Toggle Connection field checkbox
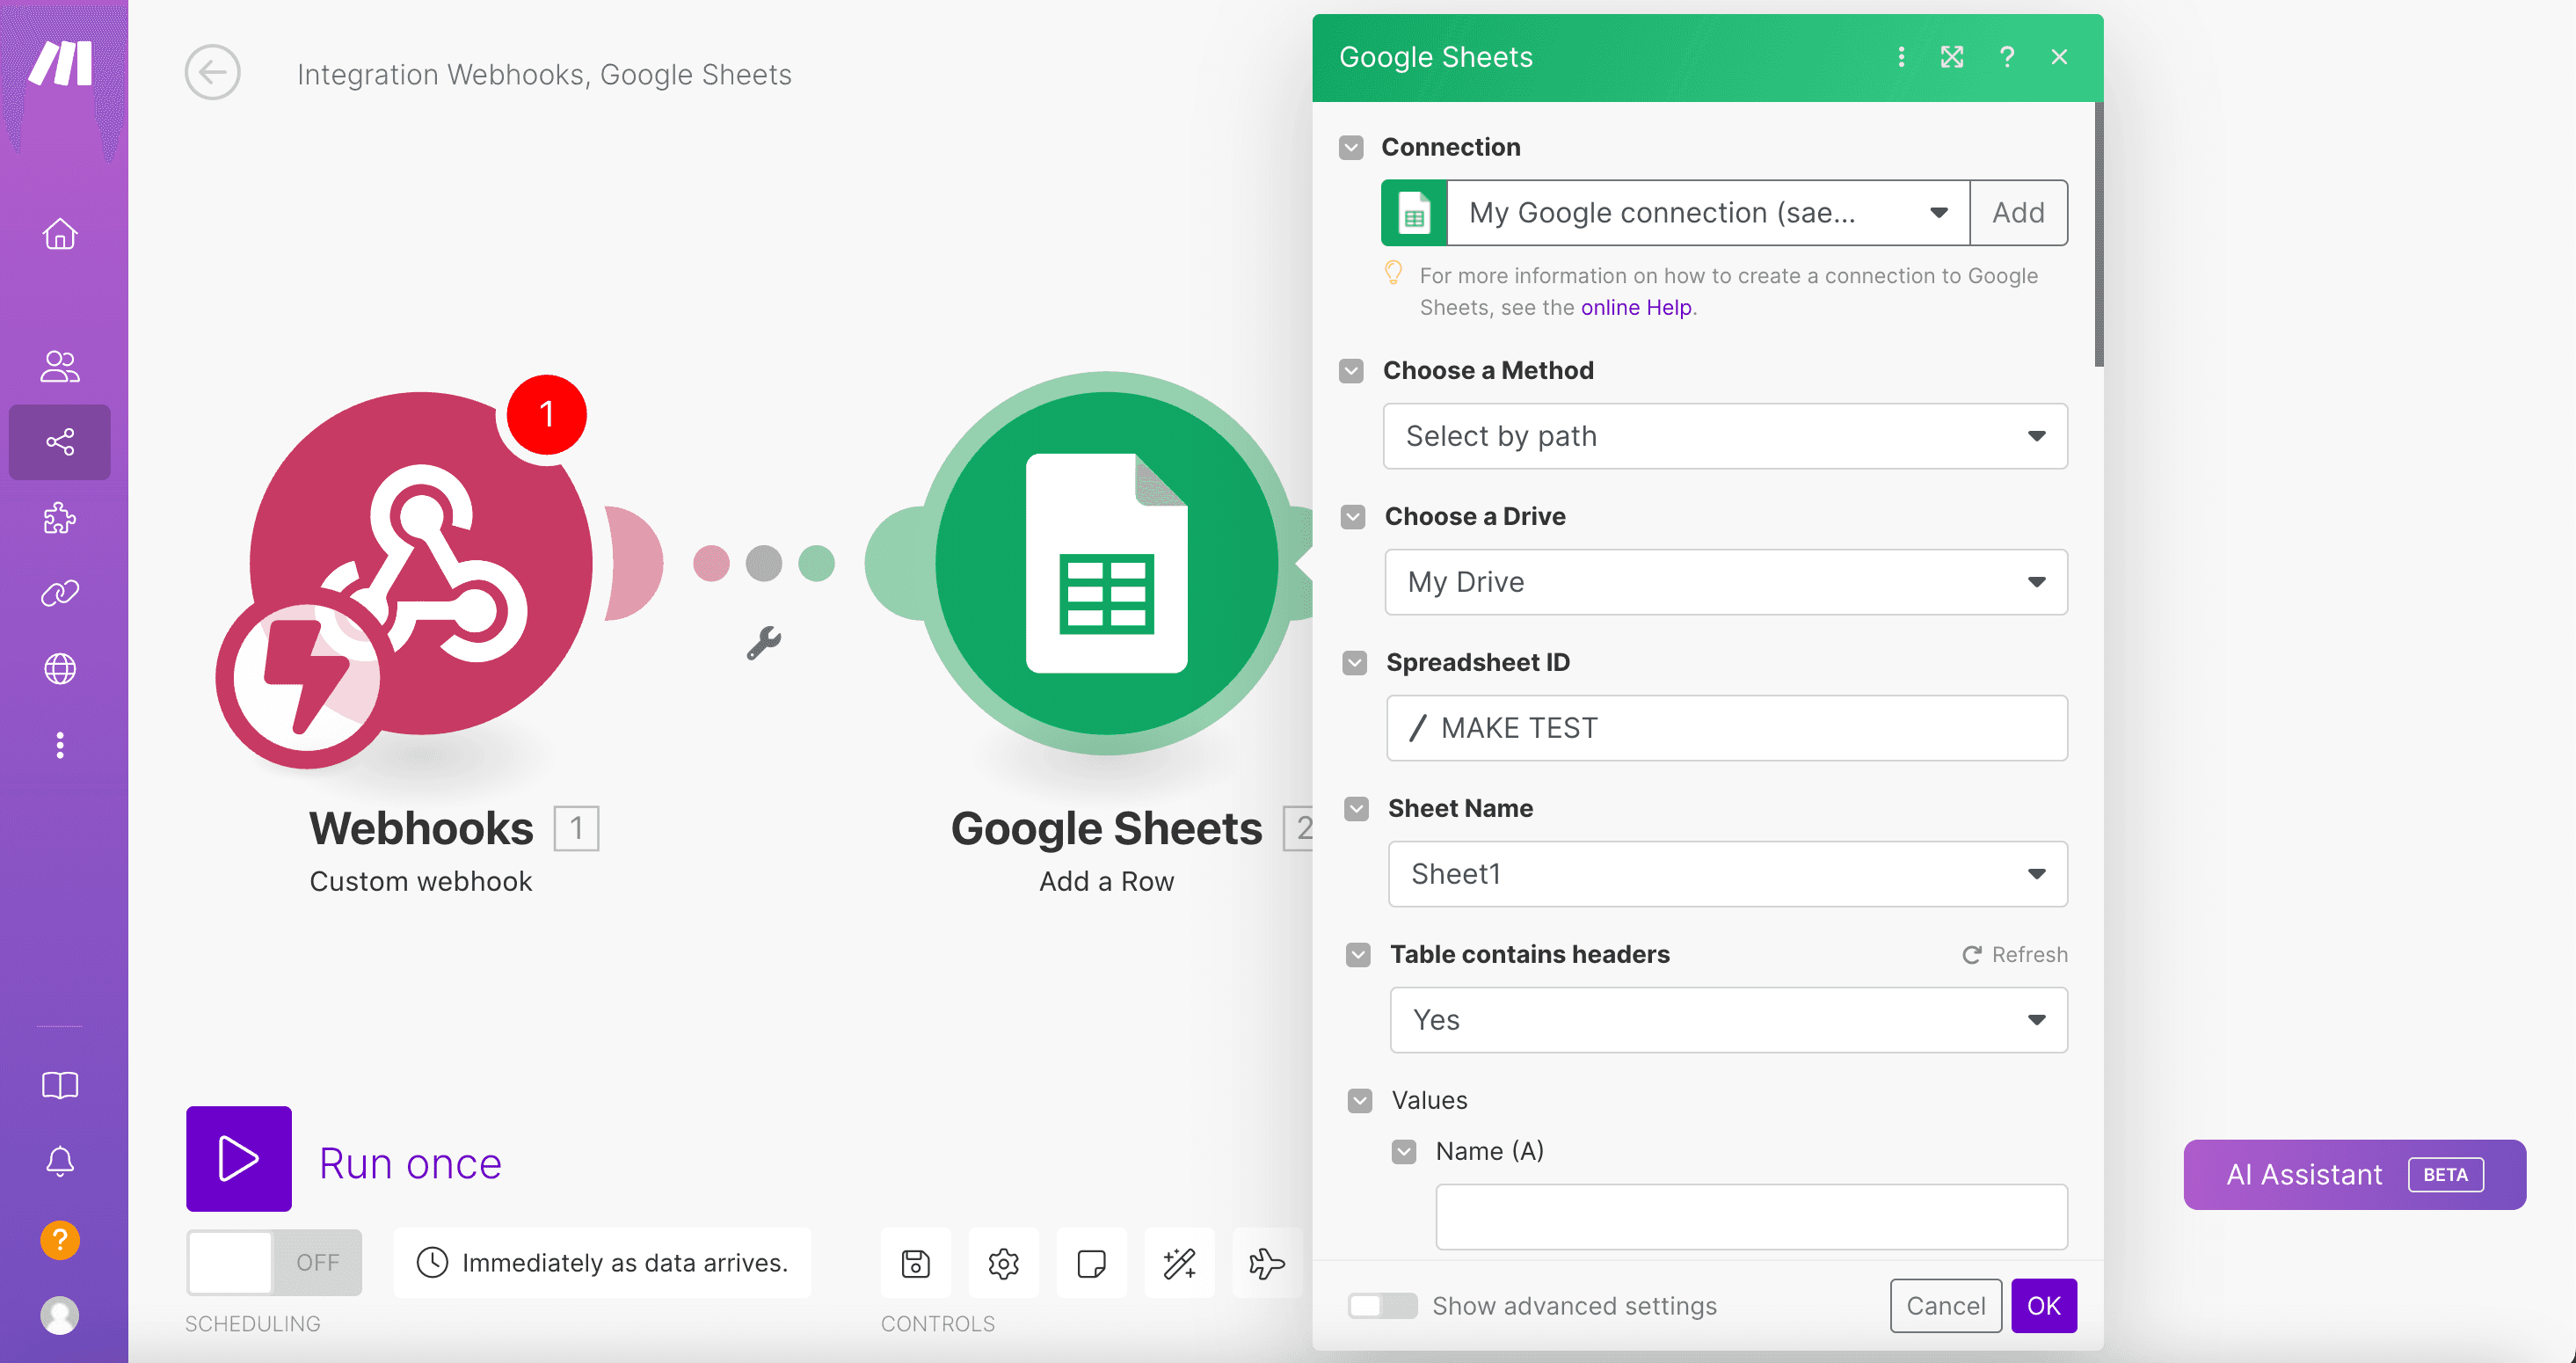 (1351, 147)
